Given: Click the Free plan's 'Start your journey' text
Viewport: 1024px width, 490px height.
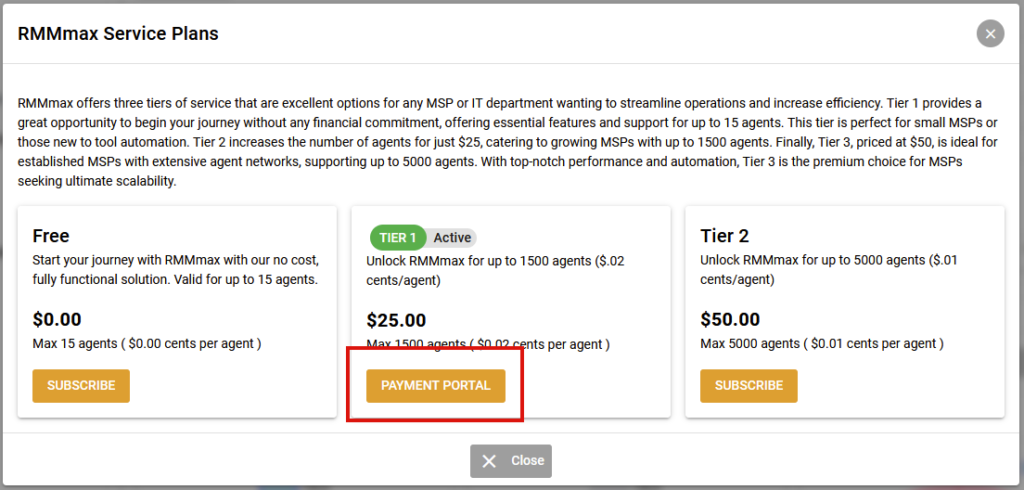Looking at the screenshot, I should point(175,271).
